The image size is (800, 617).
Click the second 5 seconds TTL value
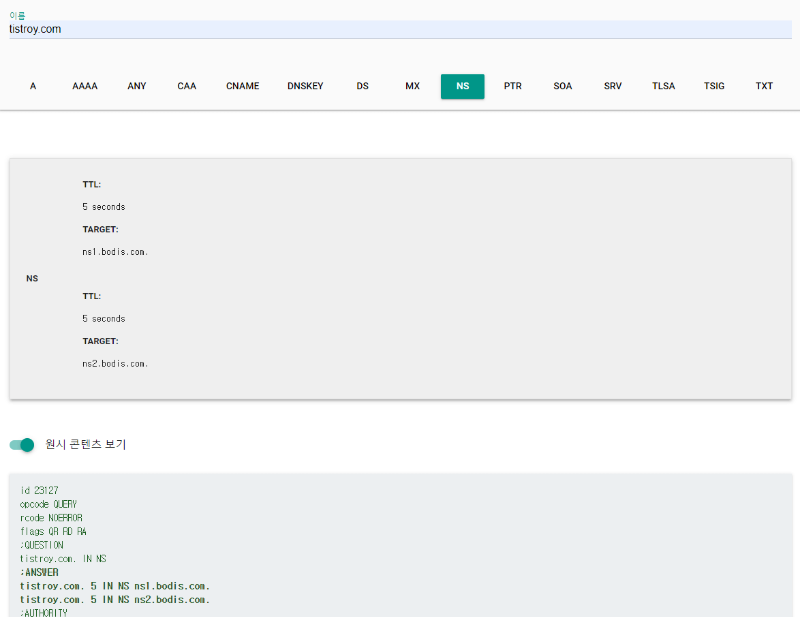tap(104, 318)
